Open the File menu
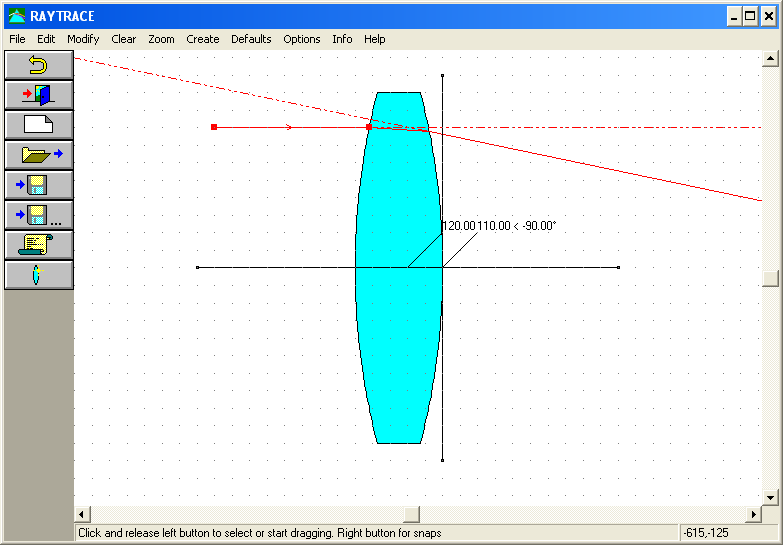This screenshot has width=783, height=545. [17, 39]
